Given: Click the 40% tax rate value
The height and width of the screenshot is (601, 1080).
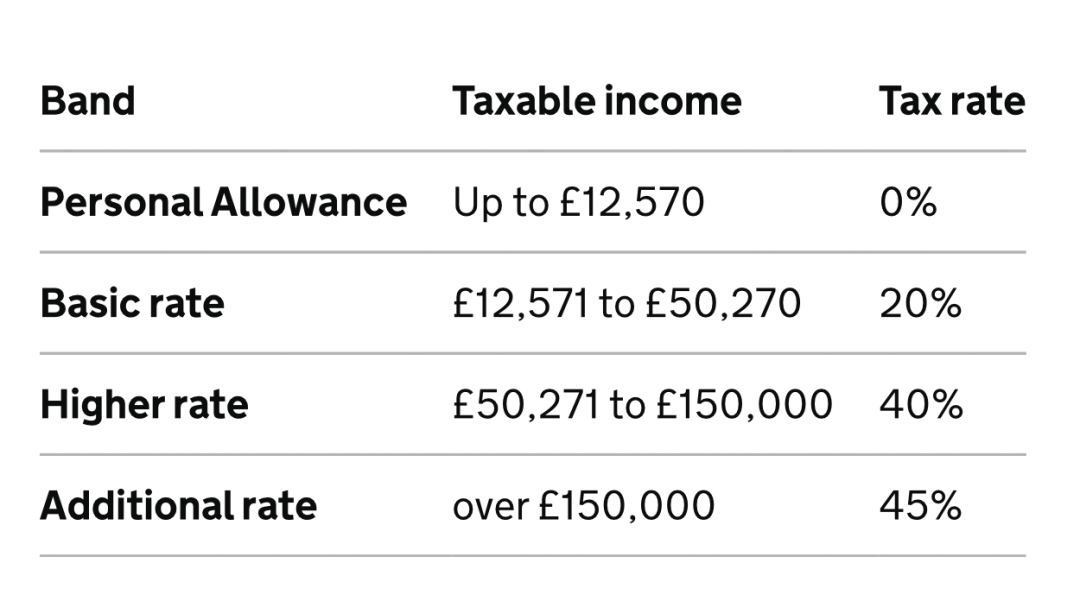Looking at the screenshot, I should [x=921, y=405].
